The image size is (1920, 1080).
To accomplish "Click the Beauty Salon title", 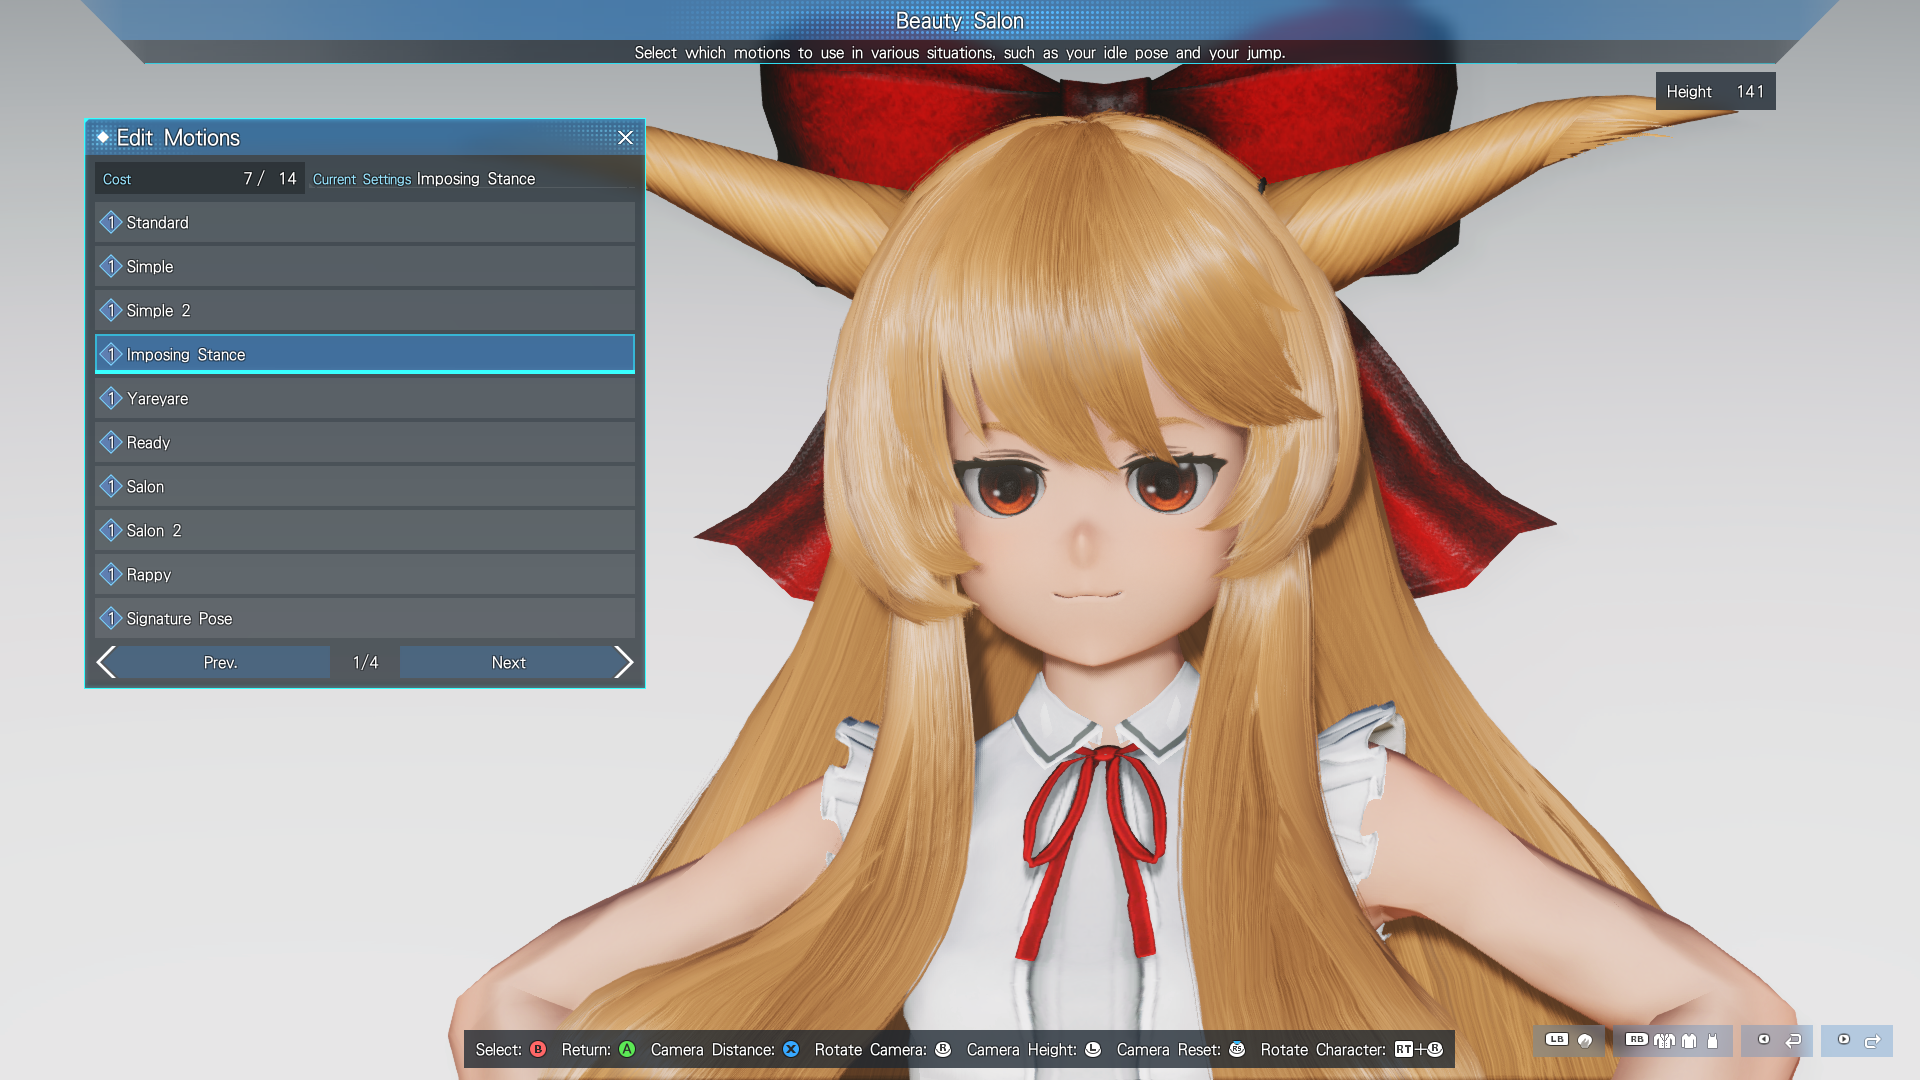I will click(960, 21).
